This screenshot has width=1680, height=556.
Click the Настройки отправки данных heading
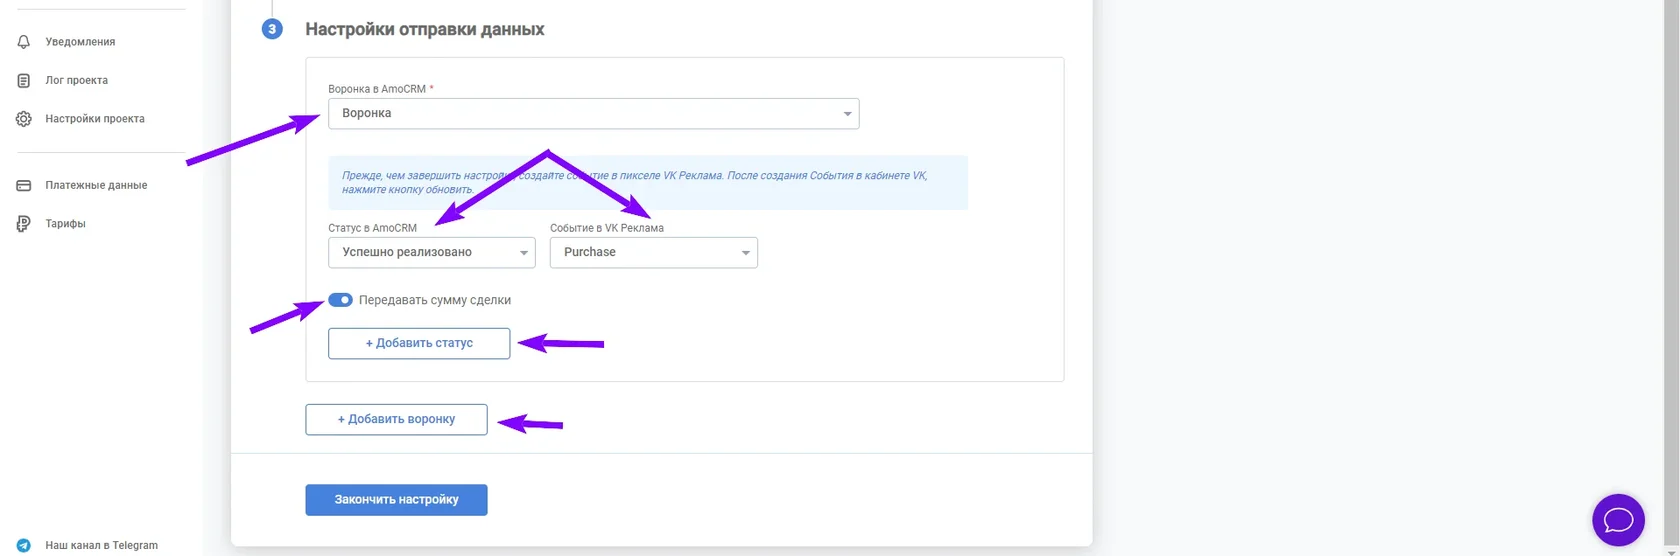point(425,29)
